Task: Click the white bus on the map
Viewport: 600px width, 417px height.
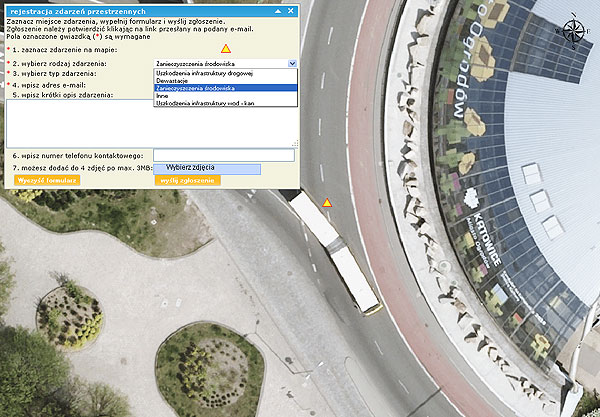Action: click(335, 252)
